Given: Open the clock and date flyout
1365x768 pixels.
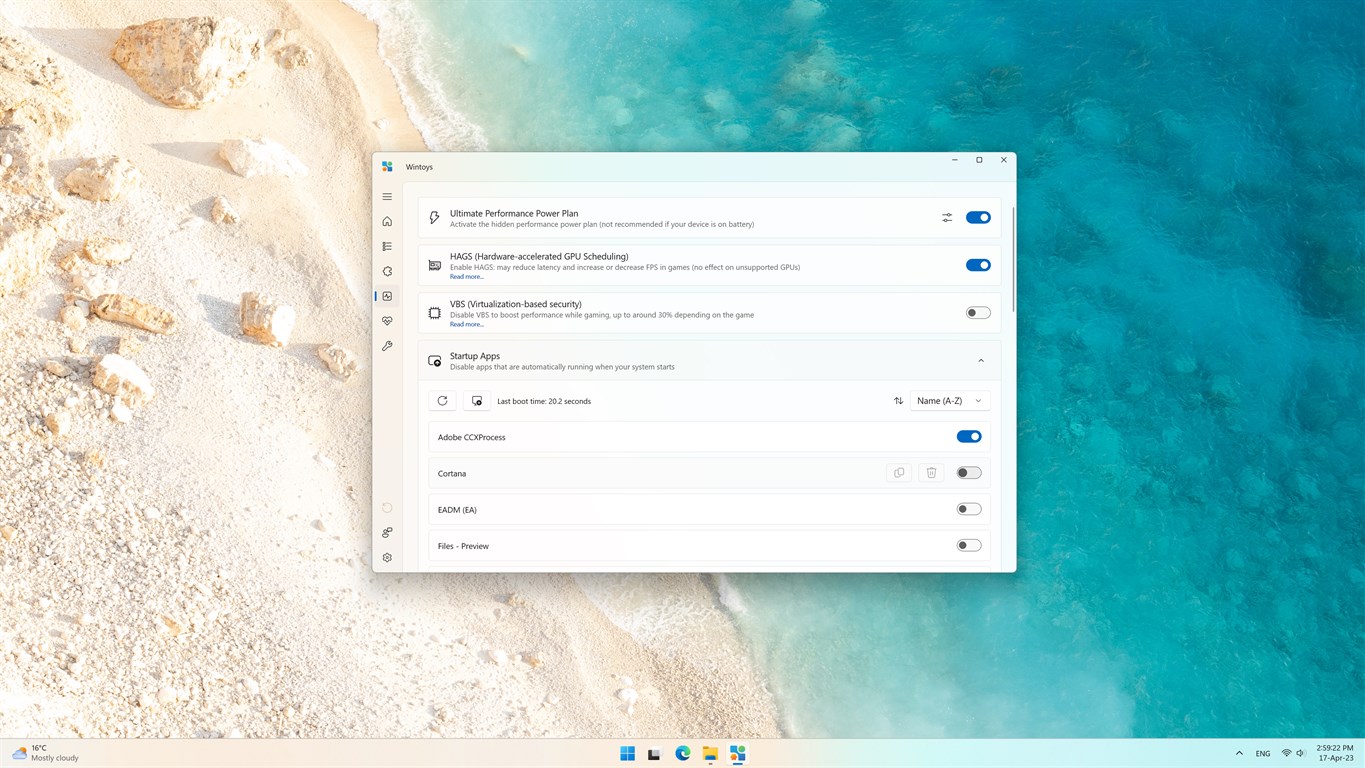Looking at the screenshot, I should point(1336,753).
